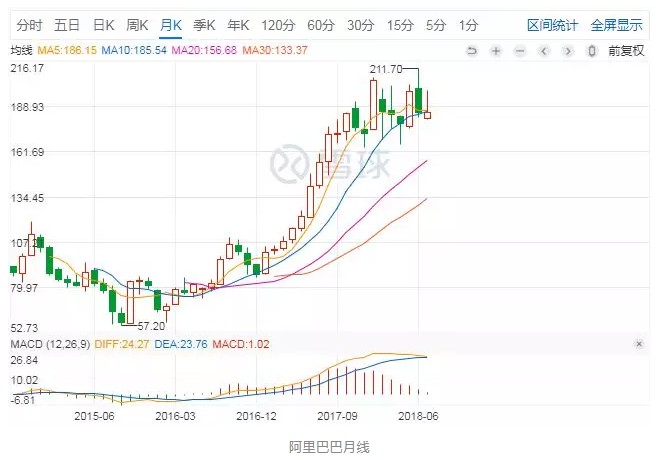Select the 120分 interval tab
Viewport: 658px width, 460px height.
278,26
